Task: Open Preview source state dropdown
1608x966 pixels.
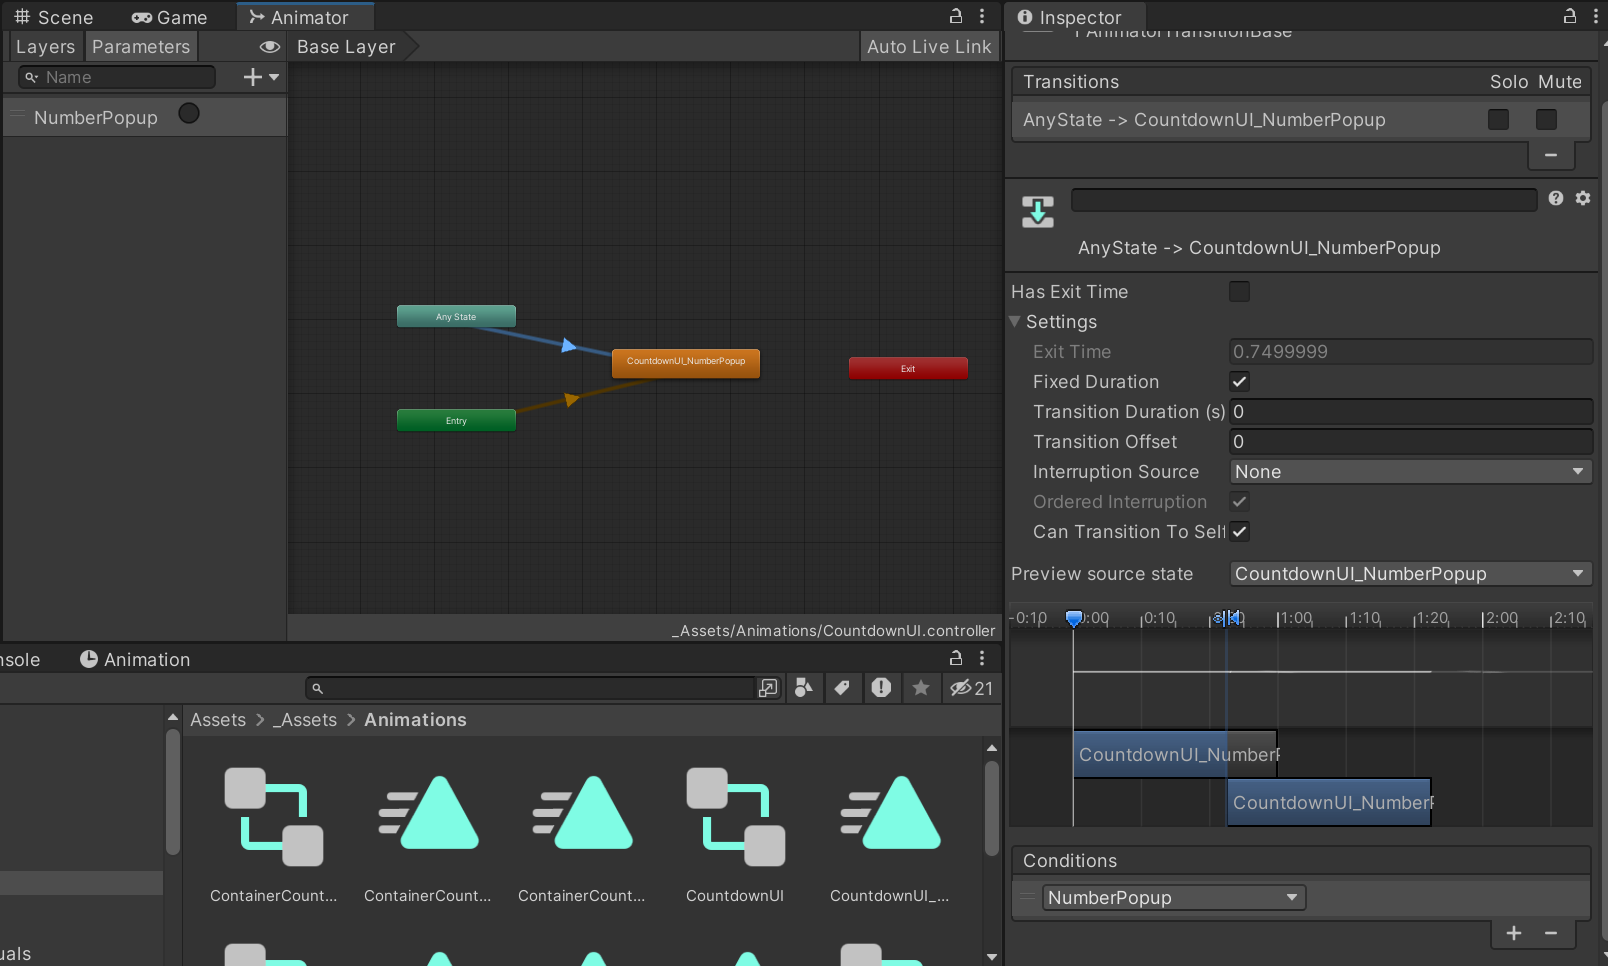Action: point(1411,573)
